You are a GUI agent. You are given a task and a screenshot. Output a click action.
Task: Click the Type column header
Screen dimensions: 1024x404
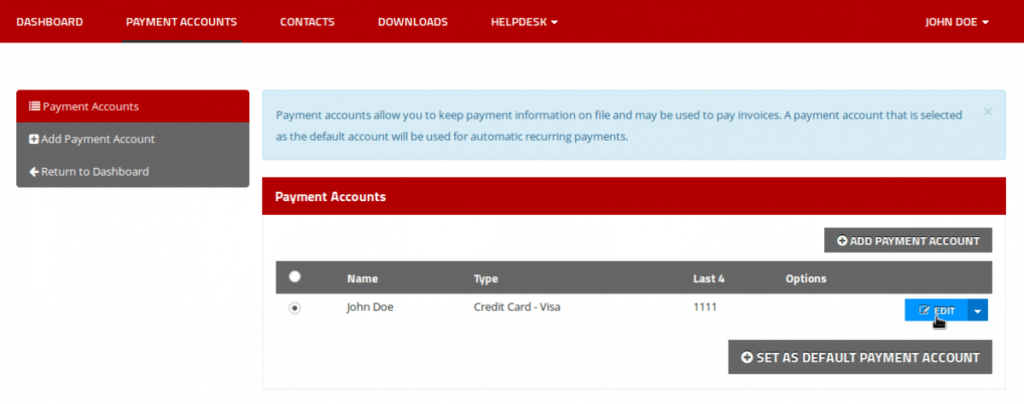[486, 279]
